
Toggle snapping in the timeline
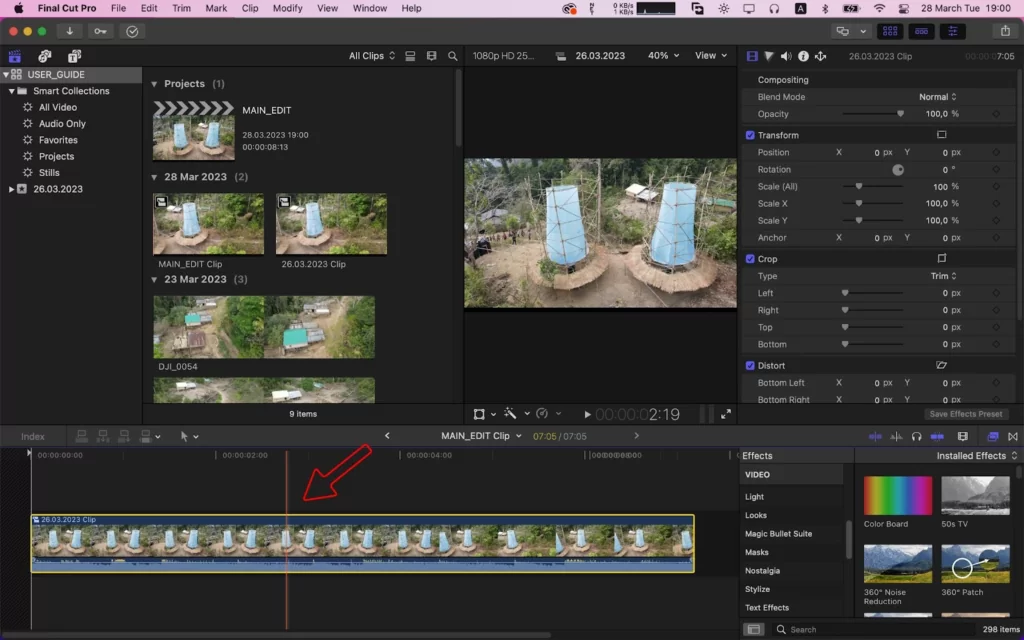pyautogui.click(x=937, y=436)
